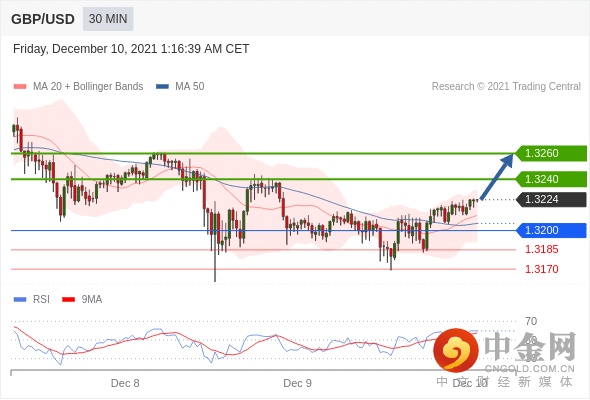The height and width of the screenshot is (400, 590).
Task: Select the 'MA 50' legend label
Action: tap(190, 87)
